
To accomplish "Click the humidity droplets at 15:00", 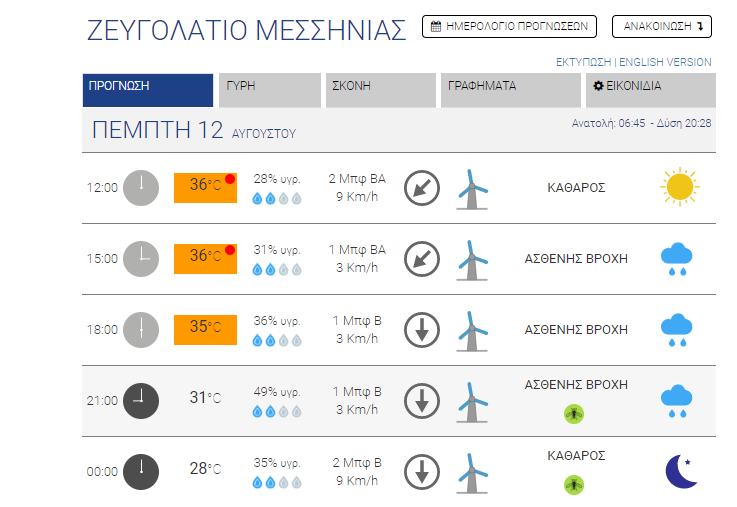I will tap(277, 270).
